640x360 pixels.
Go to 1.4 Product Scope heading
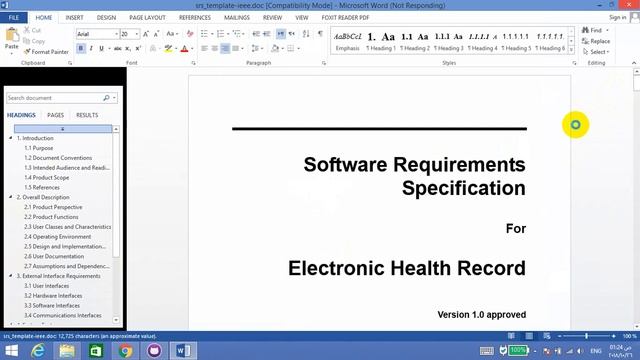(x=47, y=178)
